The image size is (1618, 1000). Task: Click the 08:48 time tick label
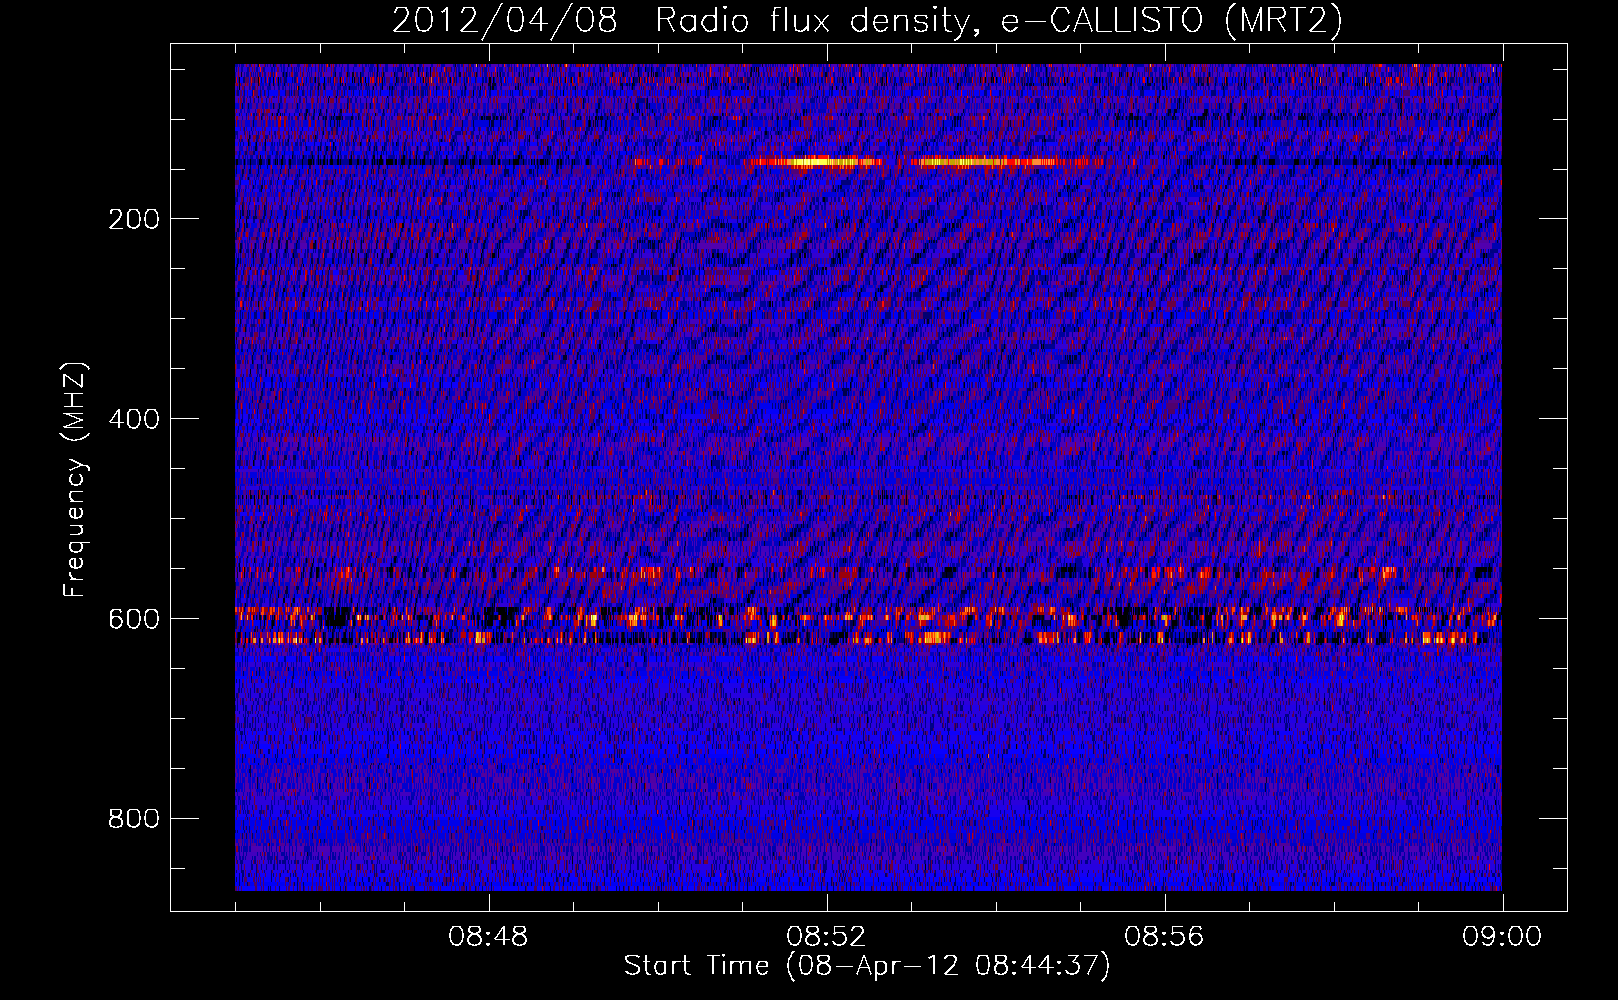point(488,937)
